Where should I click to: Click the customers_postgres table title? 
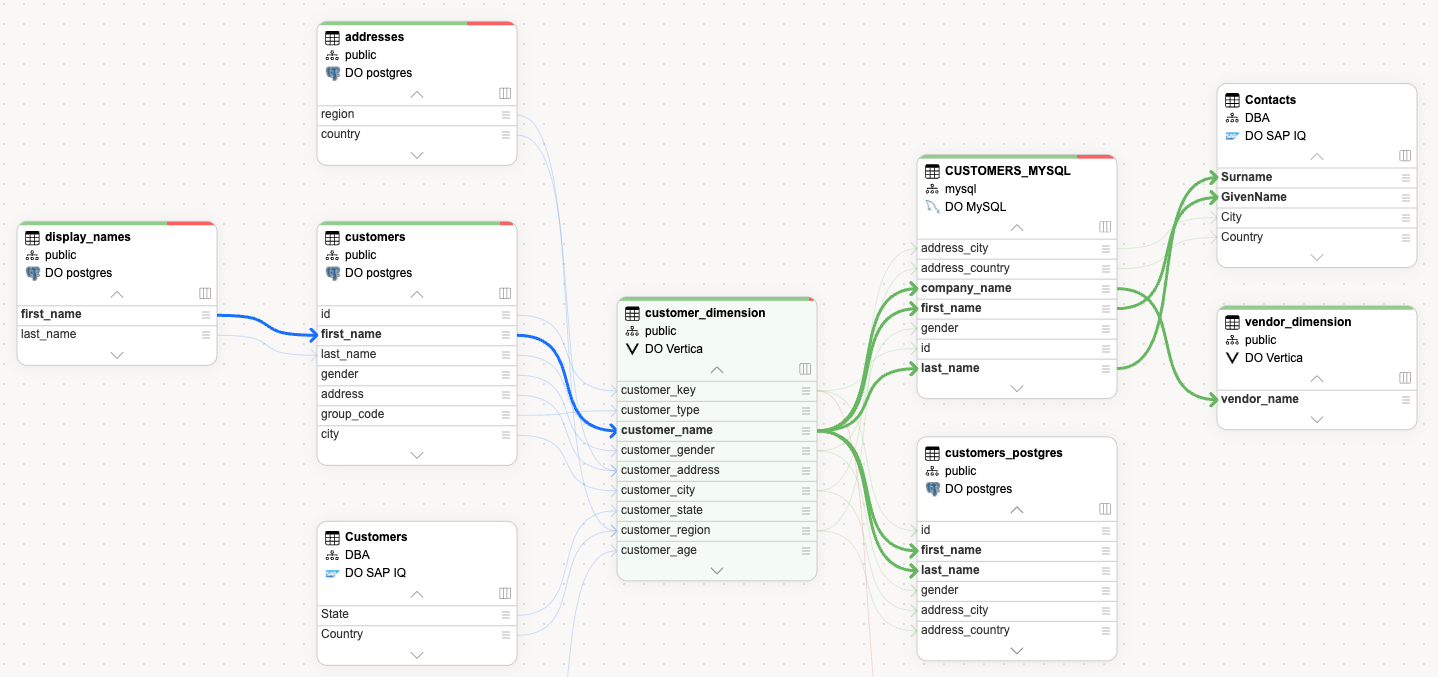tap(1003, 453)
